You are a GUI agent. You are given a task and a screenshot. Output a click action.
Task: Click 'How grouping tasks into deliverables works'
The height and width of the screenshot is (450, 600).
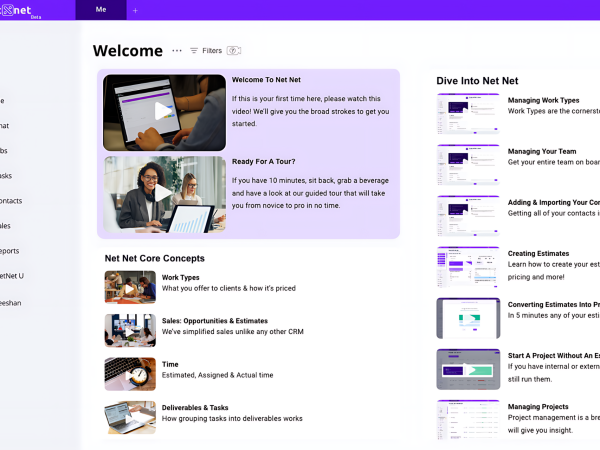[x=232, y=419]
